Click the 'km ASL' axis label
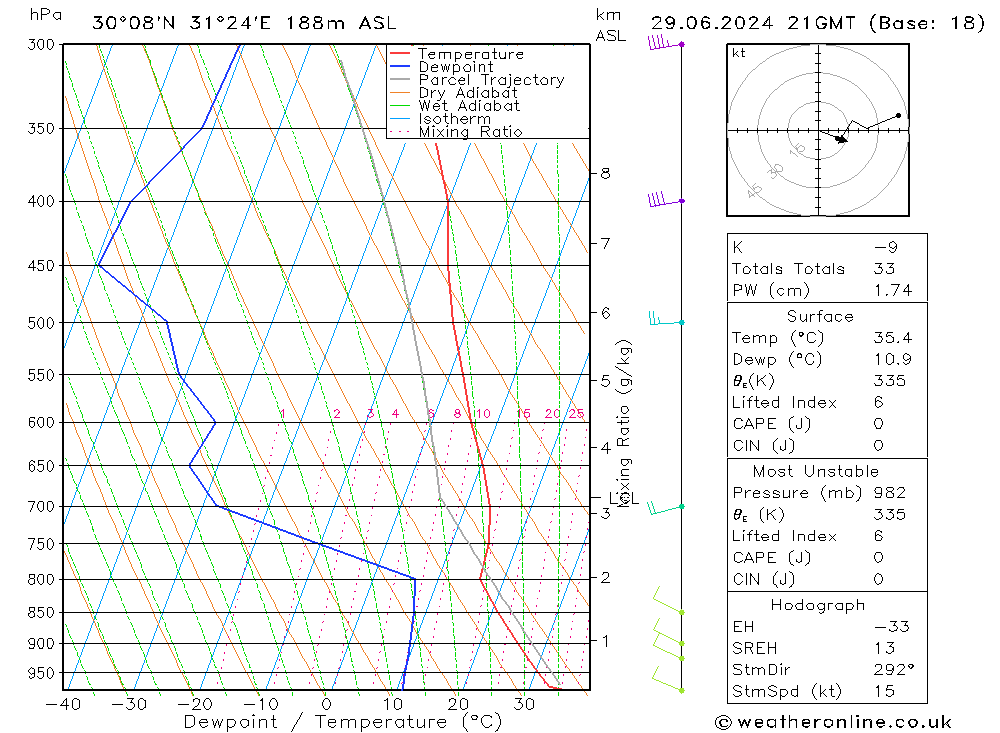The image size is (1000, 733). click(x=610, y=26)
